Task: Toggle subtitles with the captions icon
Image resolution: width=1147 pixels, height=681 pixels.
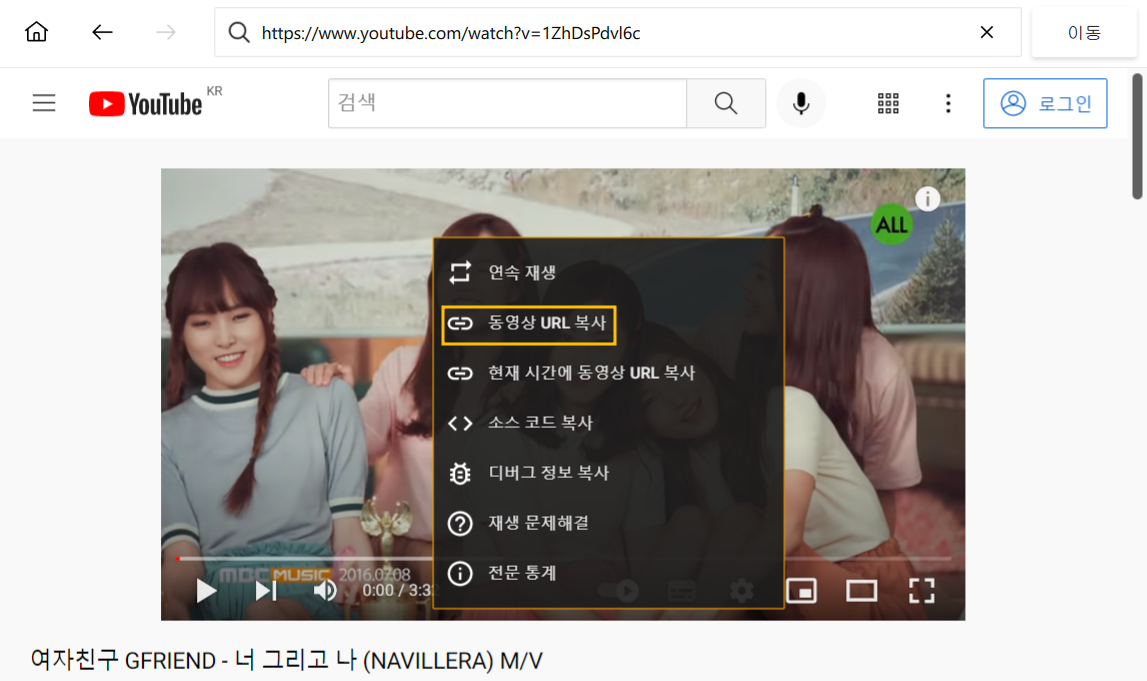Action: click(x=681, y=591)
